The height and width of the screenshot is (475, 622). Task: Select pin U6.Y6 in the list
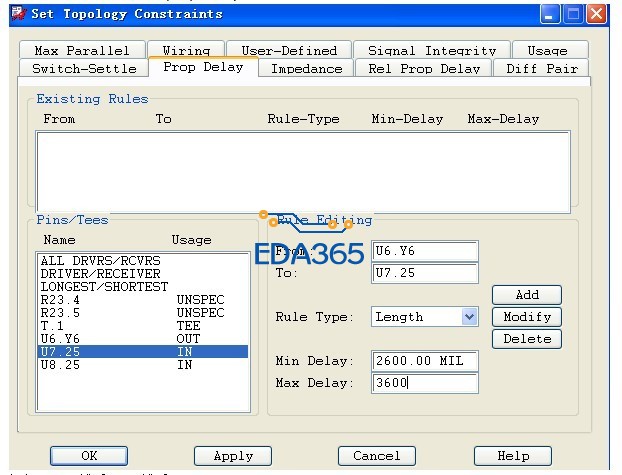[x=143, y=338]
